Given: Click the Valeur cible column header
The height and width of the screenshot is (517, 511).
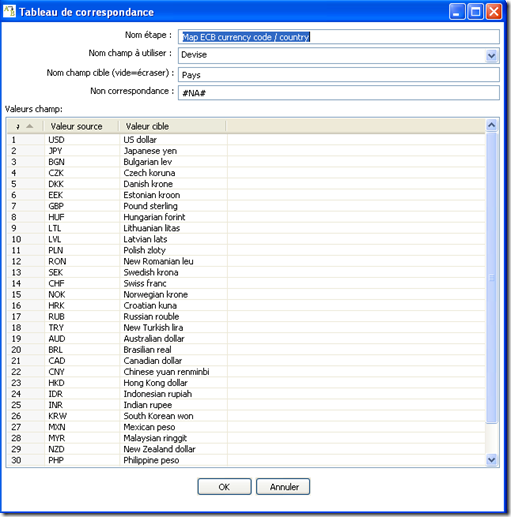Looking at the screenshot, I should 173,126.
